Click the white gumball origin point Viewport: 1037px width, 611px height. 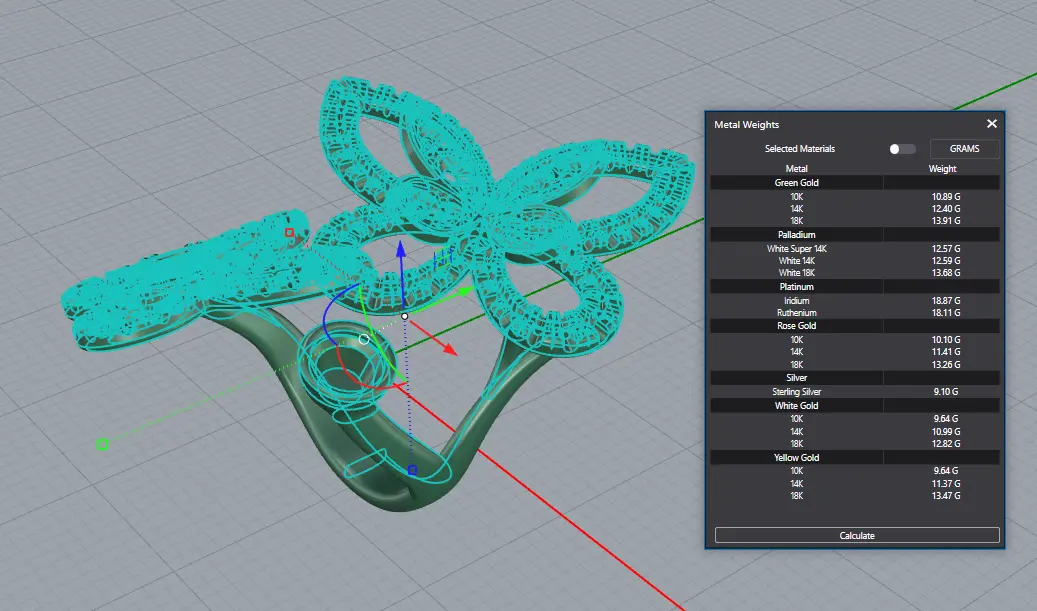404,316
